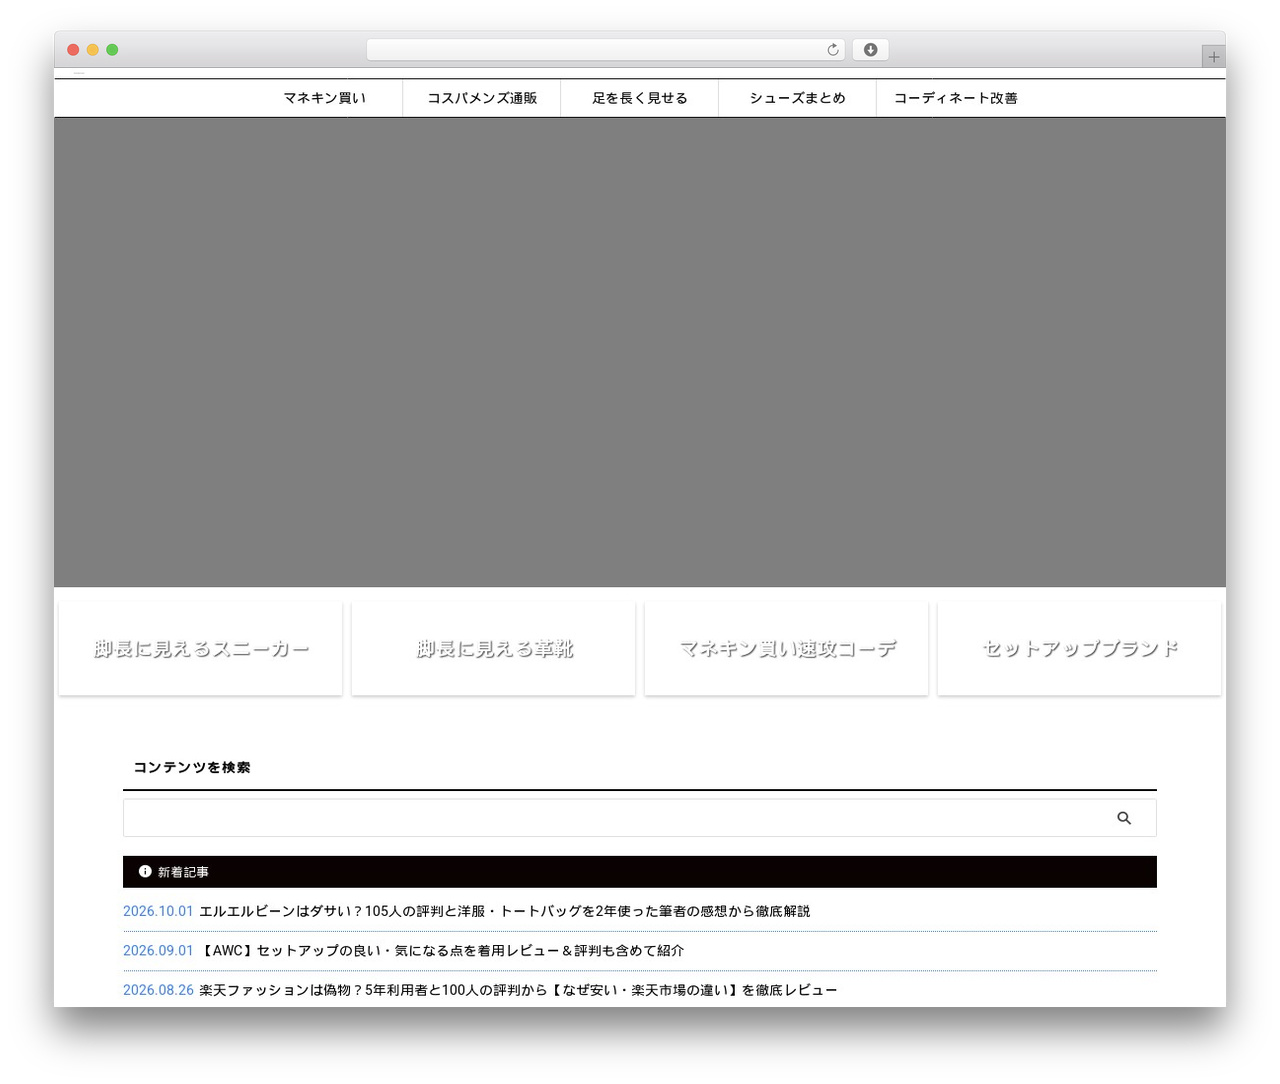The height and width of the screenshot is (1084, 1280).
Task: Open the browser downloads icon
Action: pos(870,50)
